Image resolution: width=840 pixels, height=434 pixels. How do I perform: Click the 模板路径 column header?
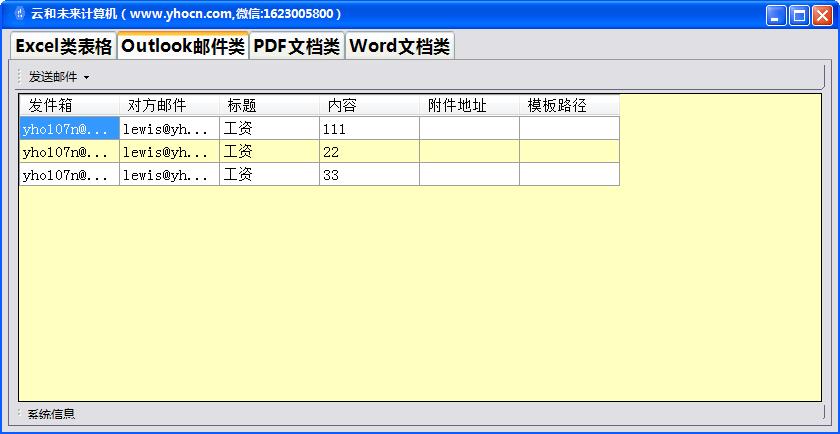click(x=569, y=105)
